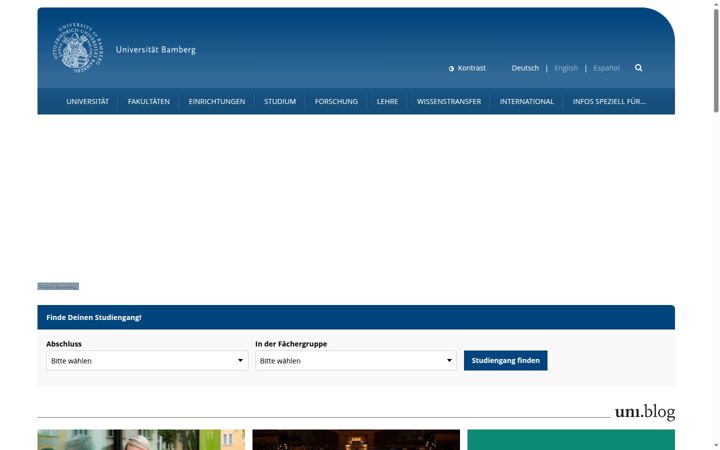Switch language to English
720x450 pixels.
coord(566,68)
